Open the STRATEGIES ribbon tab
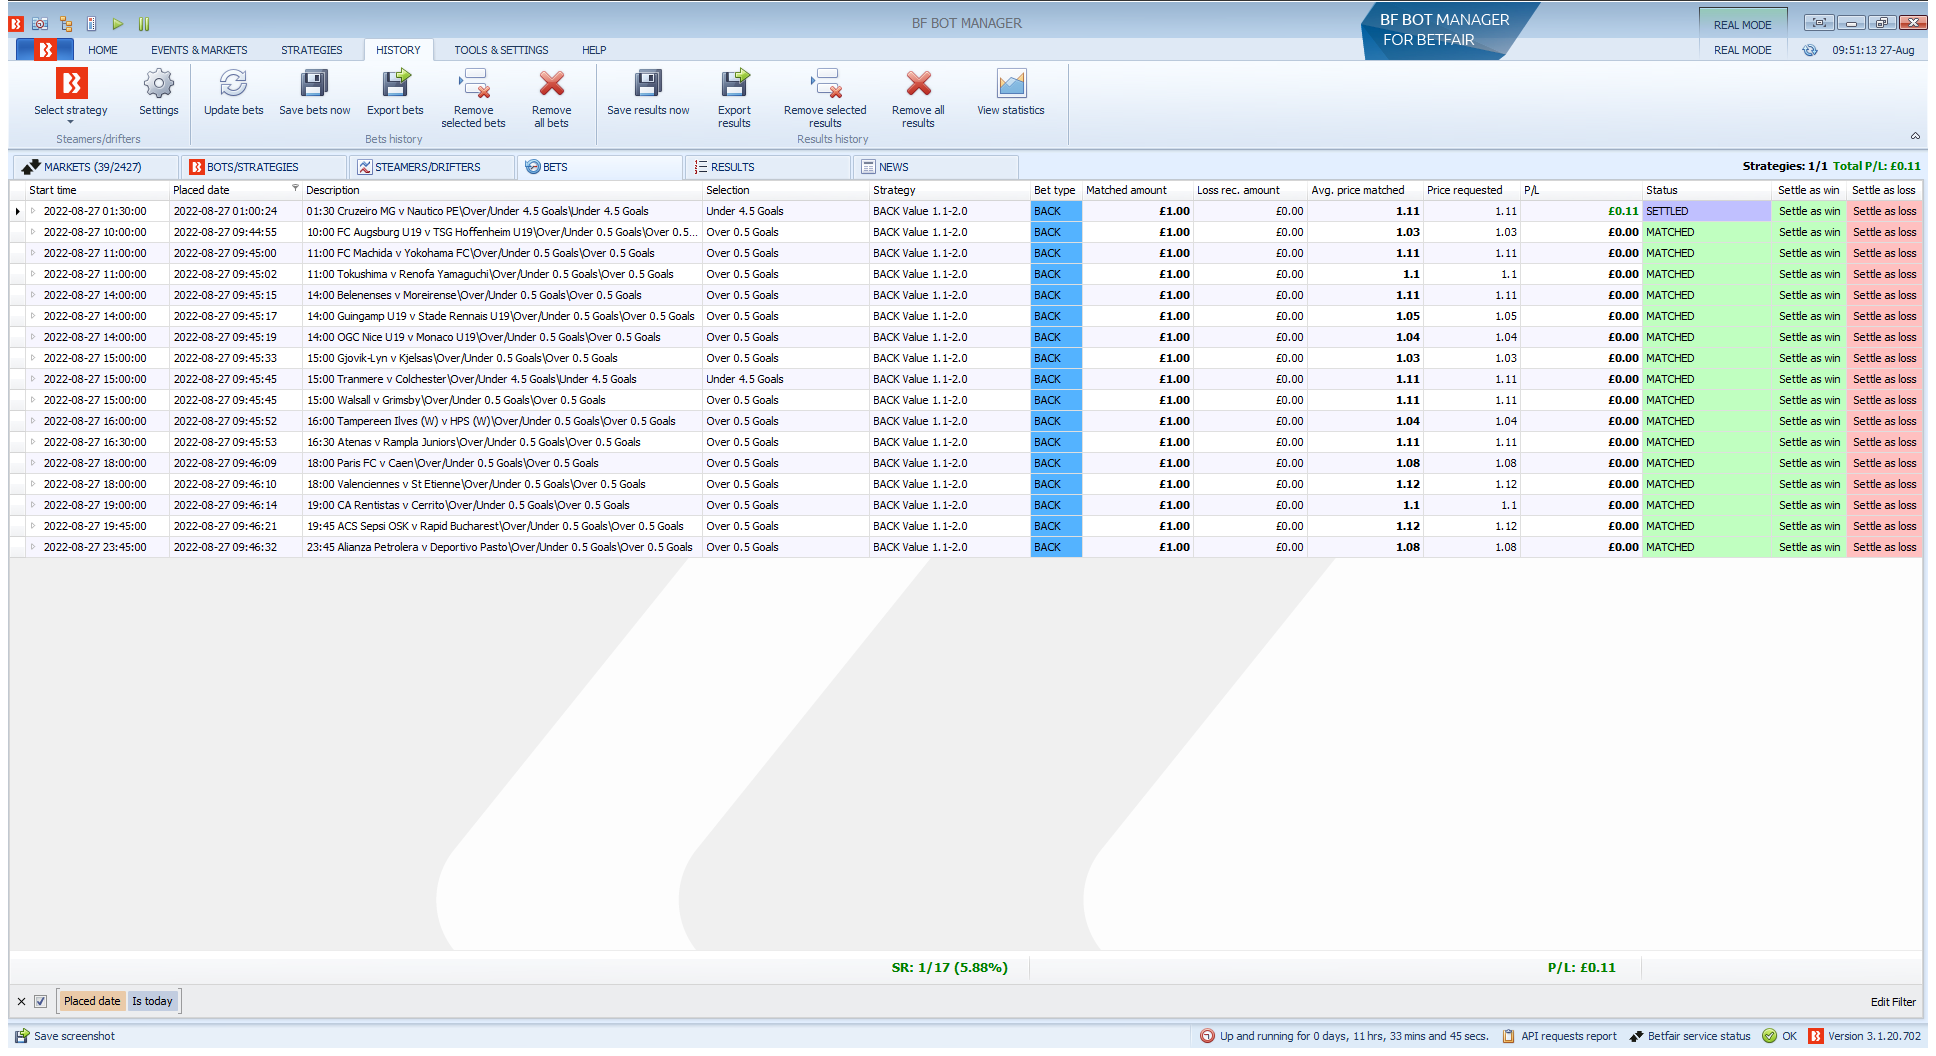 (311, 50)
